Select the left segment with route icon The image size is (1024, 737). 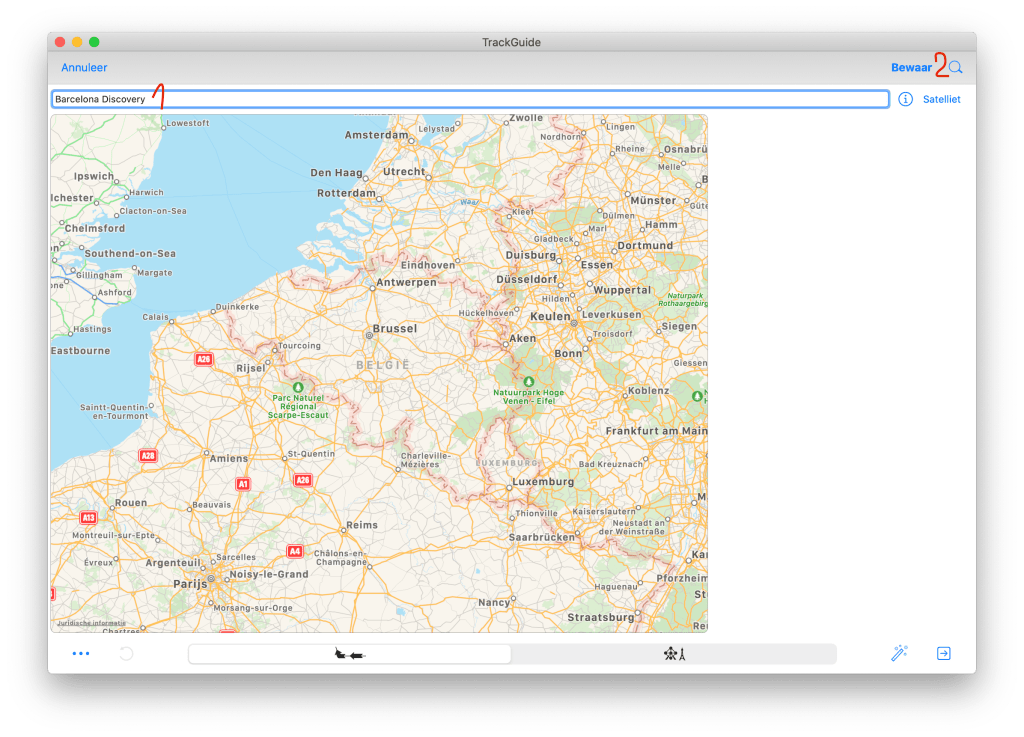point(349,654)
